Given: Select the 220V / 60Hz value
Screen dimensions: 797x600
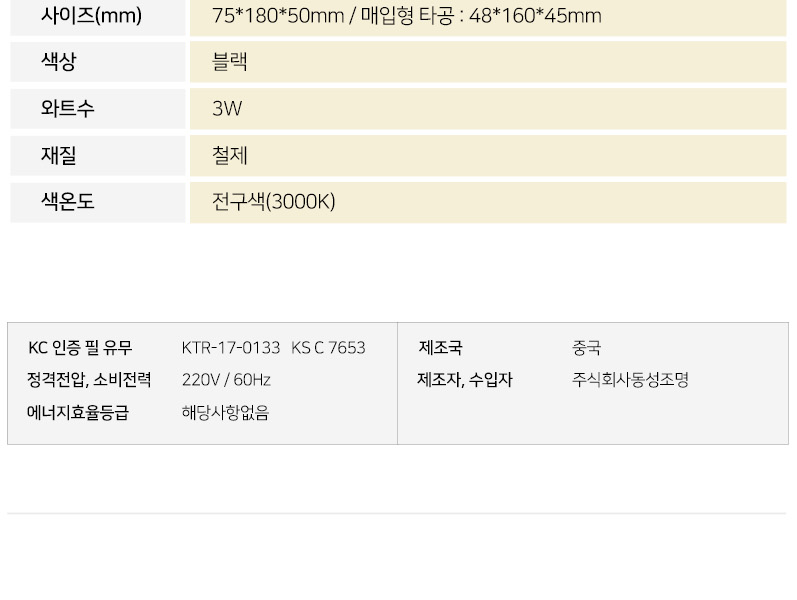Looking at the screenshot, I should (x=226, y=380).
